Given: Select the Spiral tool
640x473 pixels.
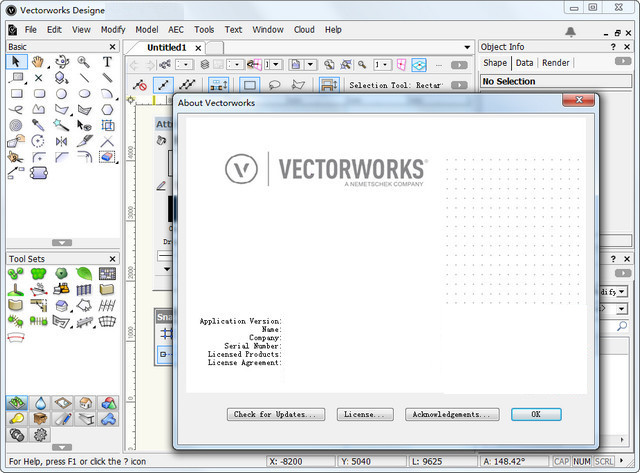Looking at the screenshot, I should tap(16, 126).
